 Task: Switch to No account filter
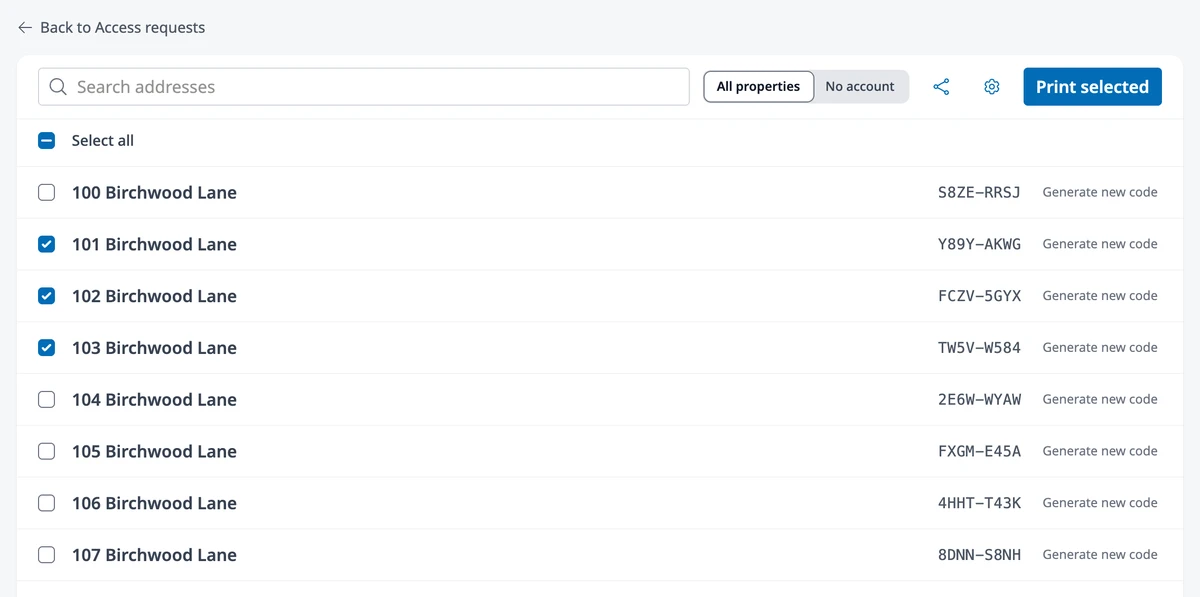point(860,87)
